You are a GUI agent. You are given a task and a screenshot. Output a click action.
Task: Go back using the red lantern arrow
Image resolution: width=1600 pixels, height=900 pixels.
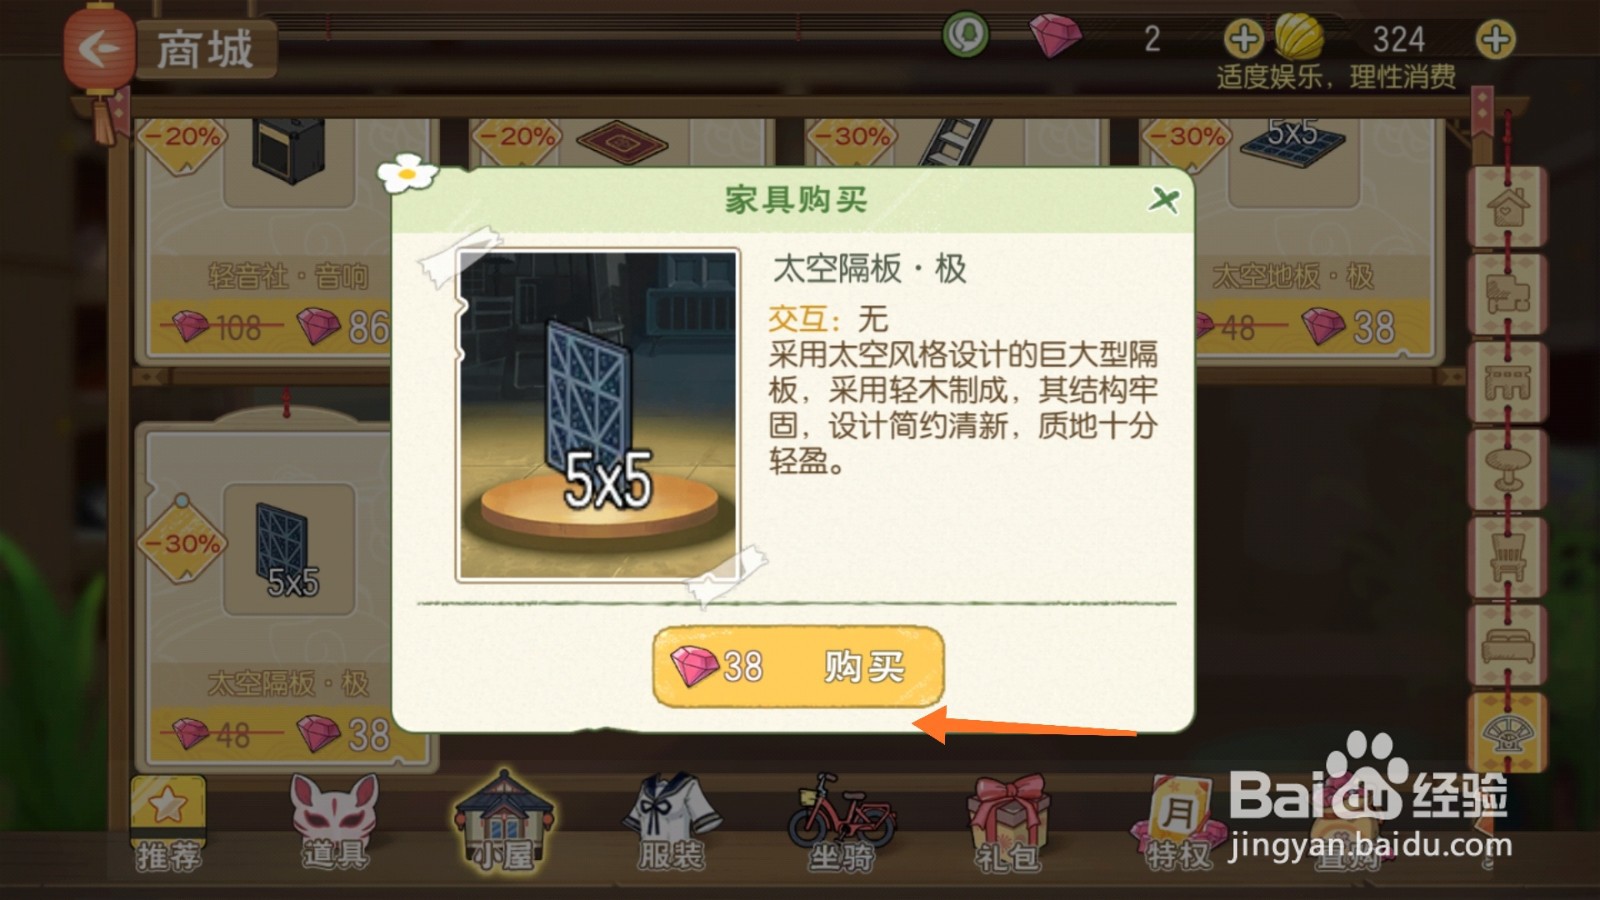click(99, 48)
